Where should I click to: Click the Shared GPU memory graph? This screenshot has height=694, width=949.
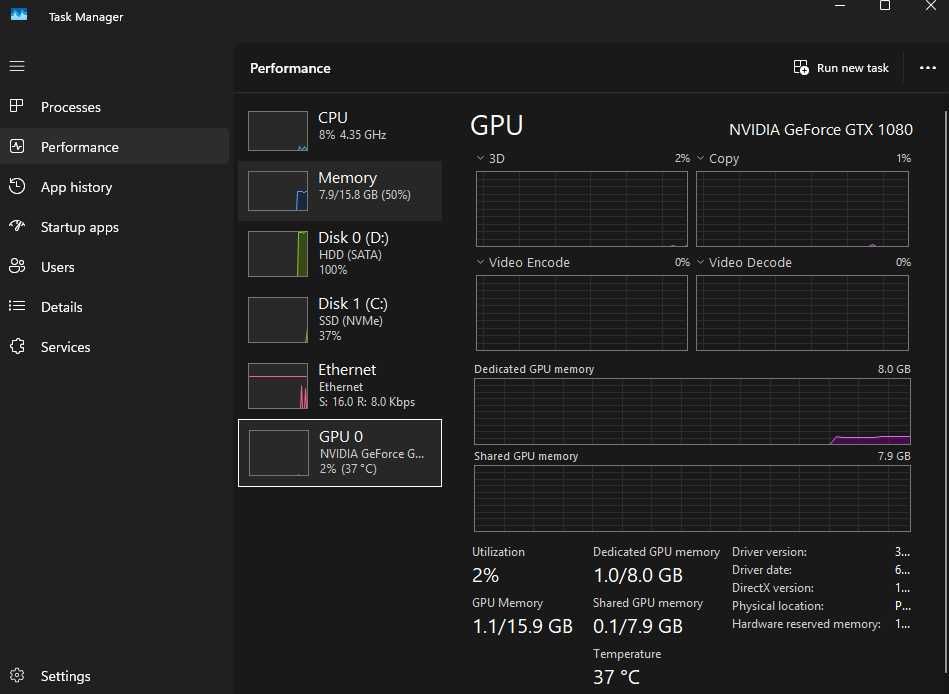[692, 499]
